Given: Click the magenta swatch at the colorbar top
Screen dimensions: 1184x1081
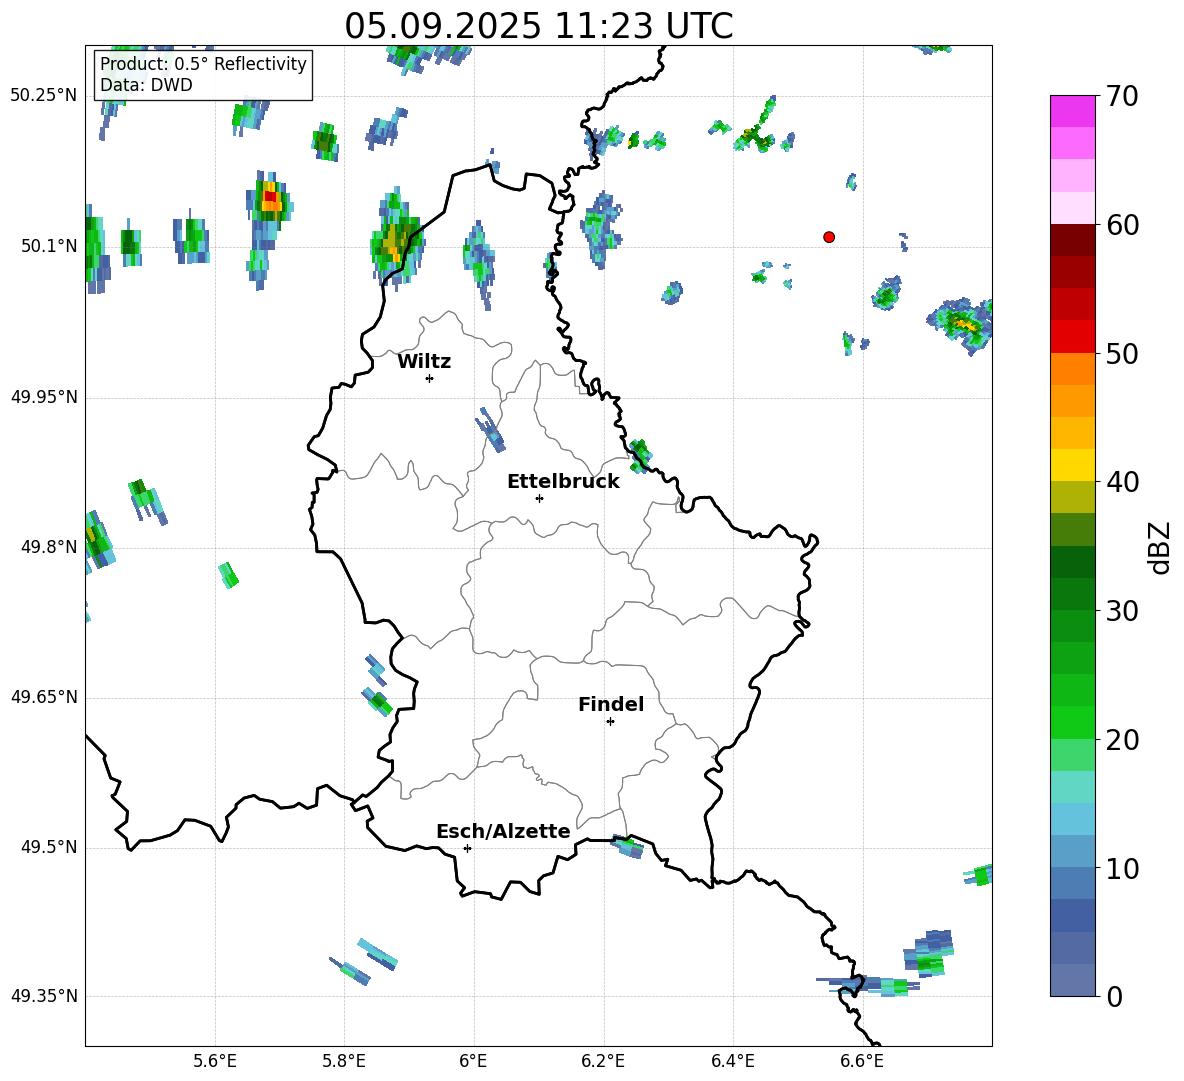Looking at the screenshot, I should coord(1072,111).
